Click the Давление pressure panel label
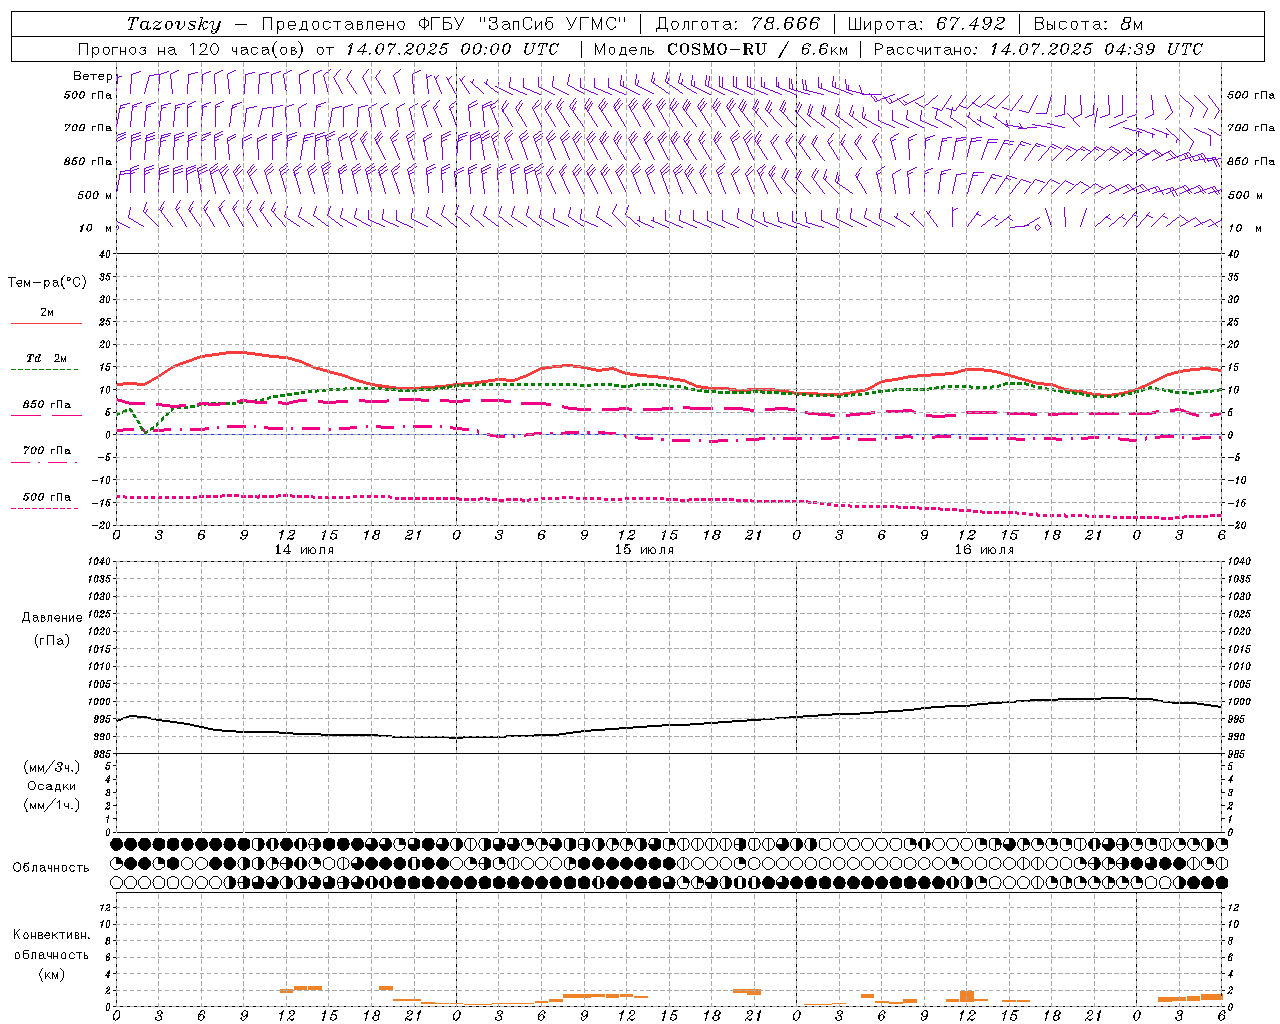1280x1024 pixels. (x=52, y=618)
